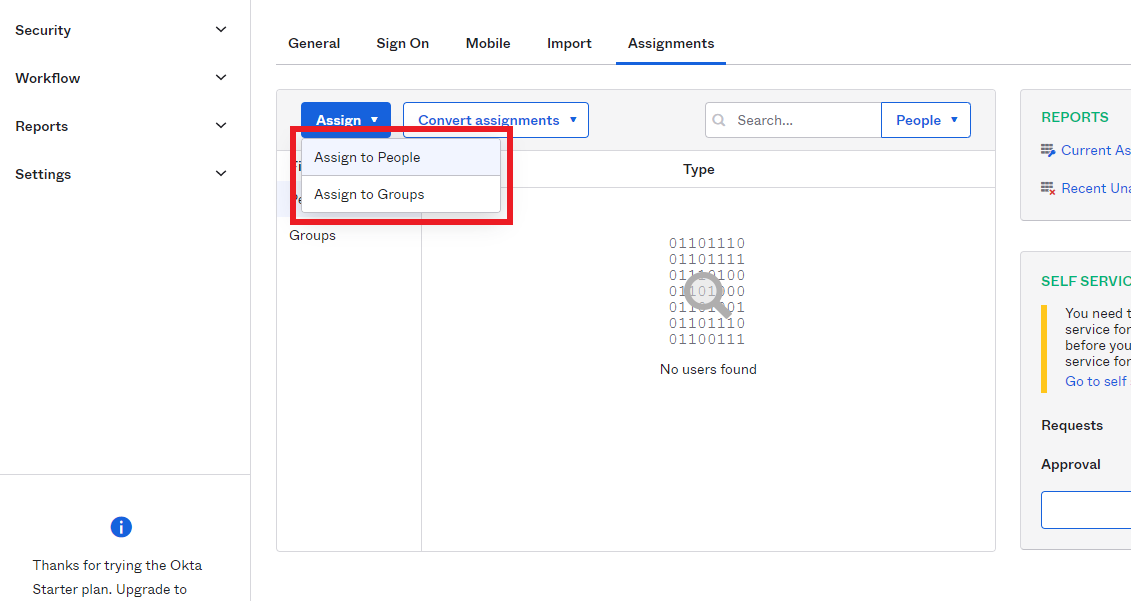Switch to the Sign On tab
Screen dimensions: 1131x601
402,43
